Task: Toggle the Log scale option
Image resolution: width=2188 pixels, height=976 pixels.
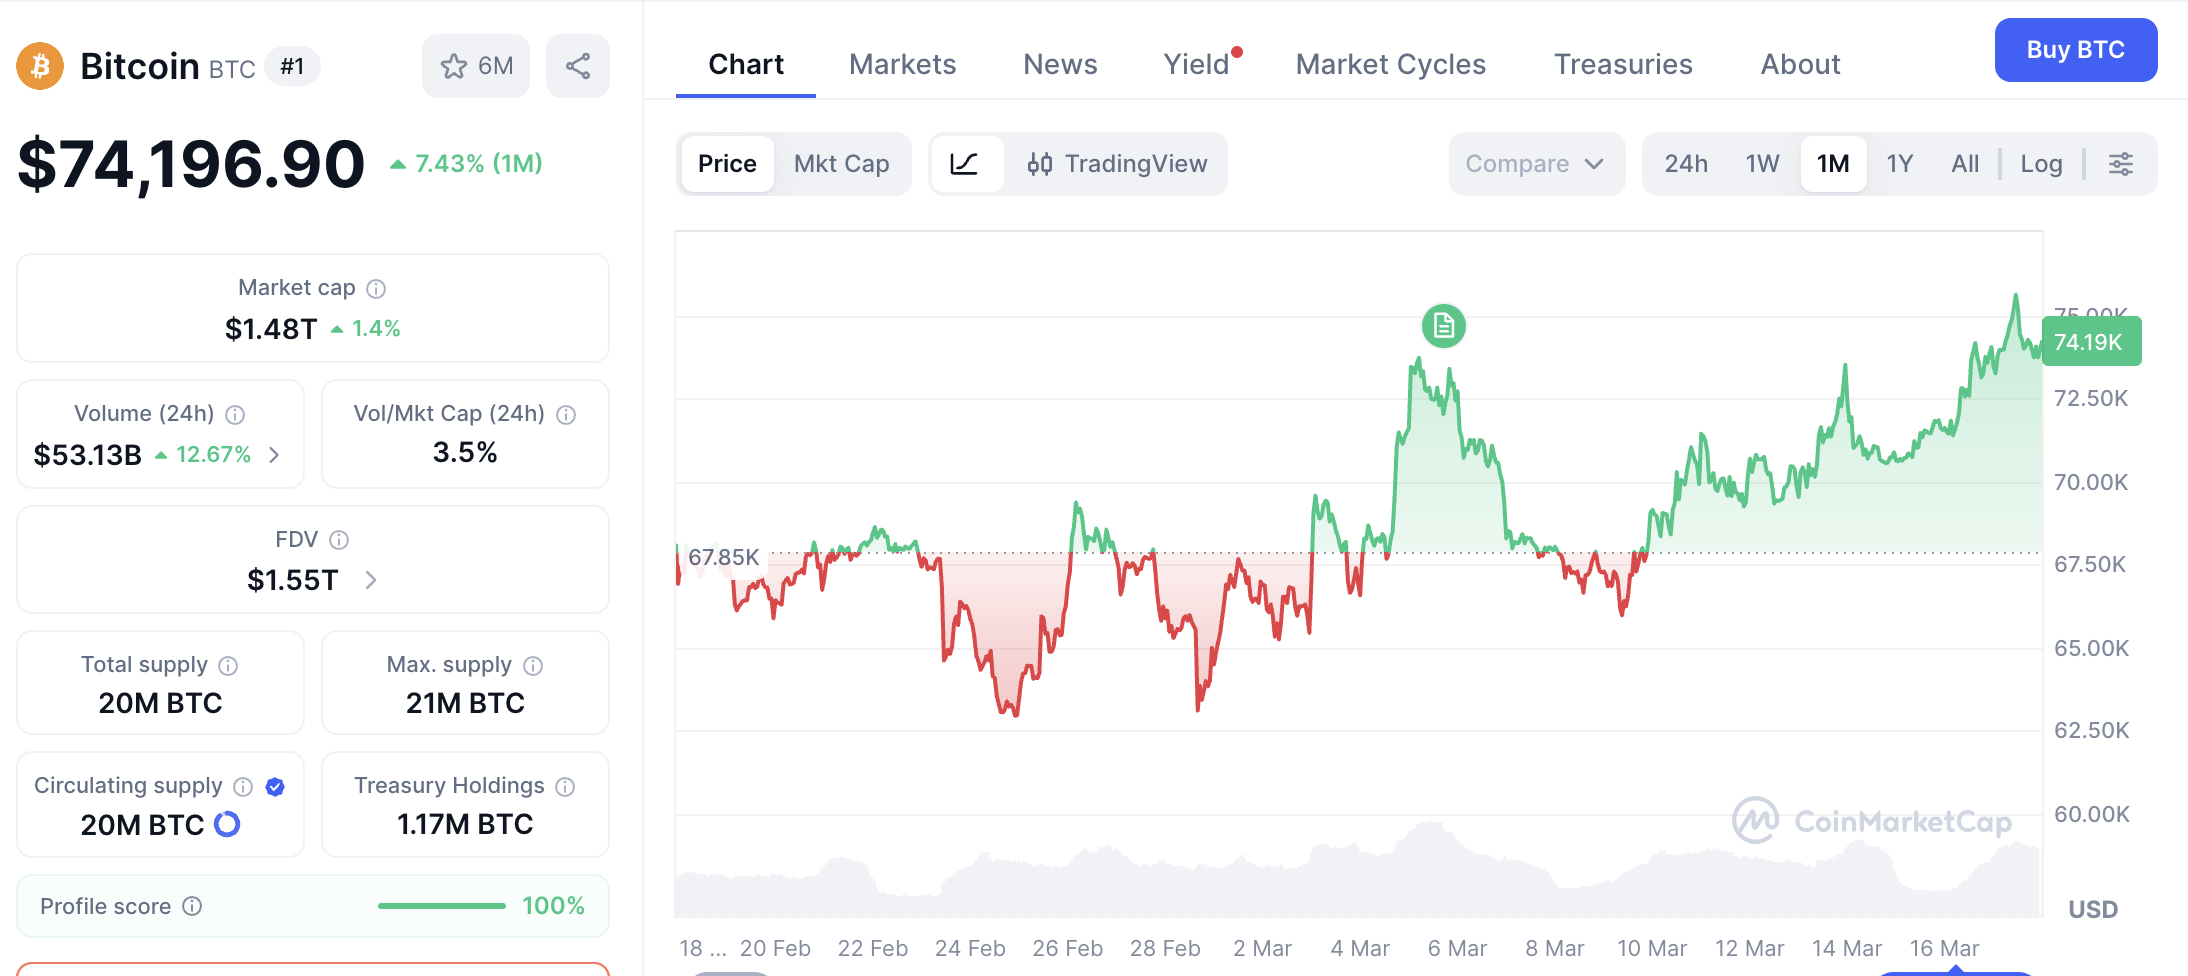Action: click(2041, 164)
